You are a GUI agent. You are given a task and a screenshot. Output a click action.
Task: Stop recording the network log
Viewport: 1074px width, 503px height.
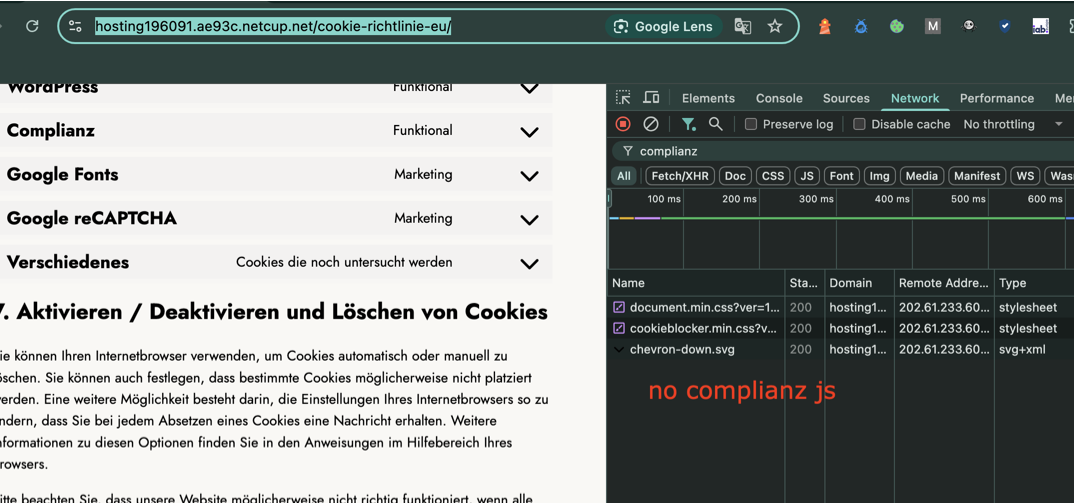[x=623, y=123]
